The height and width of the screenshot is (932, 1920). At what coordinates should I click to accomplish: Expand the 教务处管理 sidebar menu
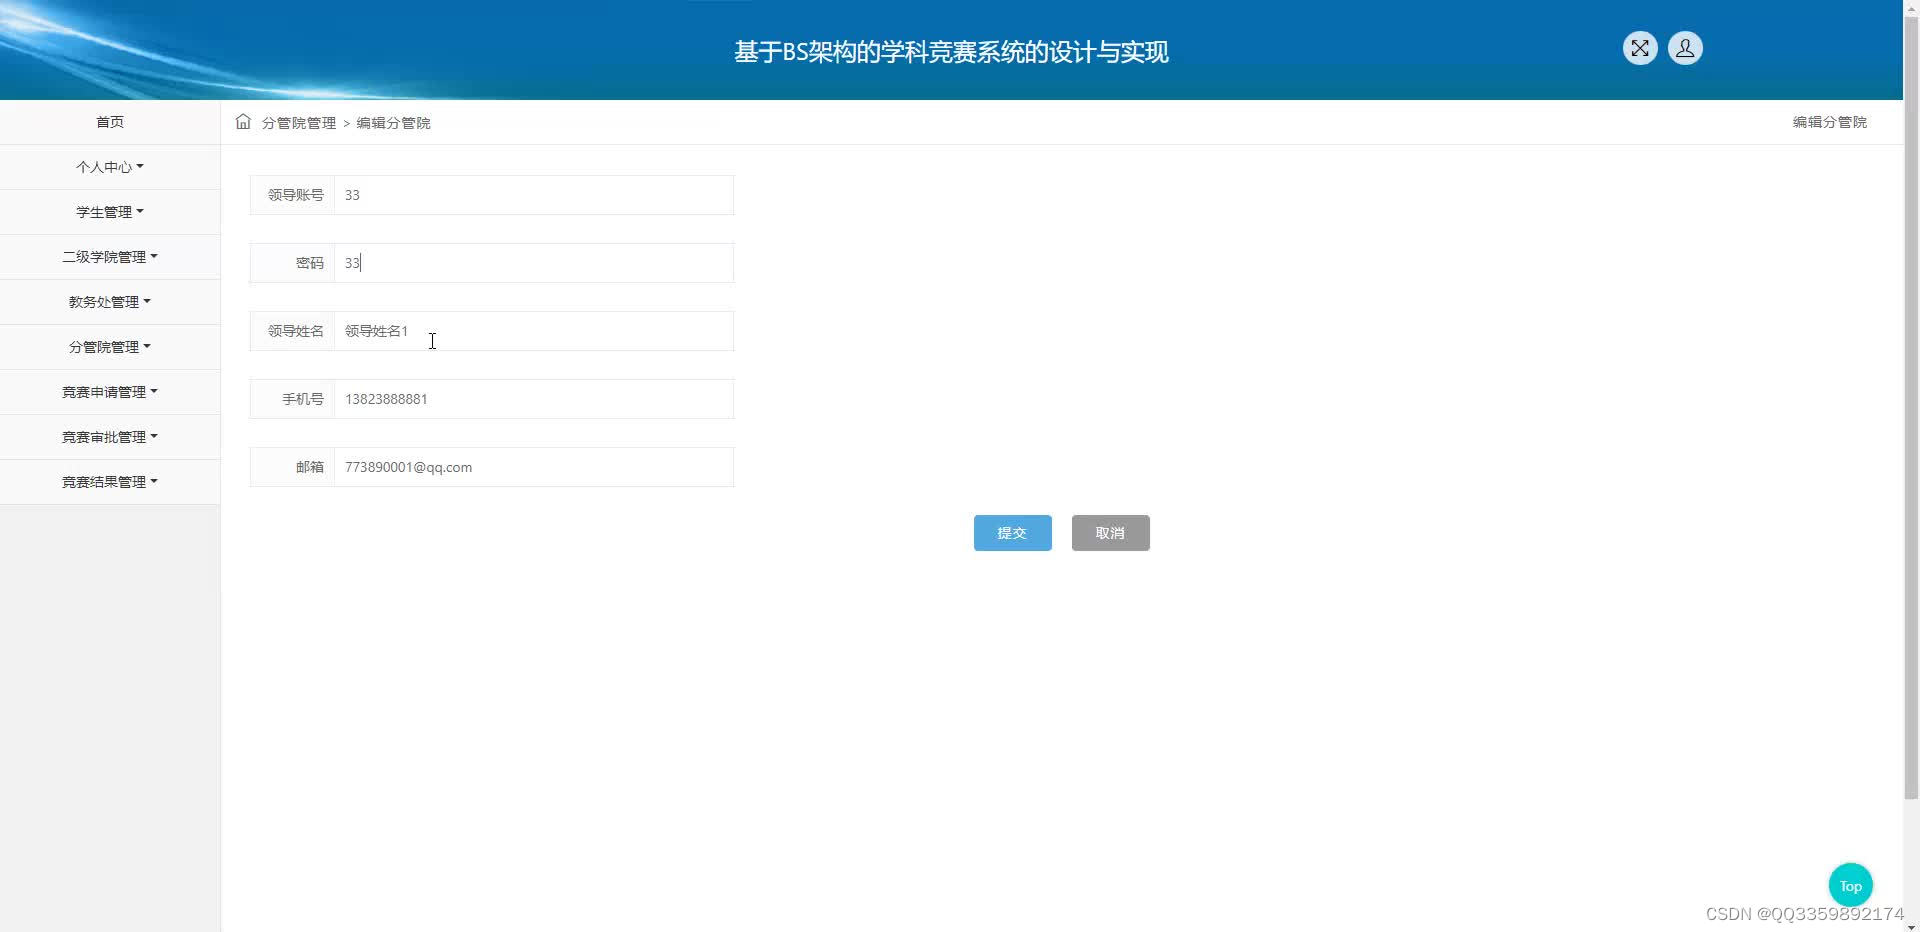pyautogui.click(x=110, y=302)
